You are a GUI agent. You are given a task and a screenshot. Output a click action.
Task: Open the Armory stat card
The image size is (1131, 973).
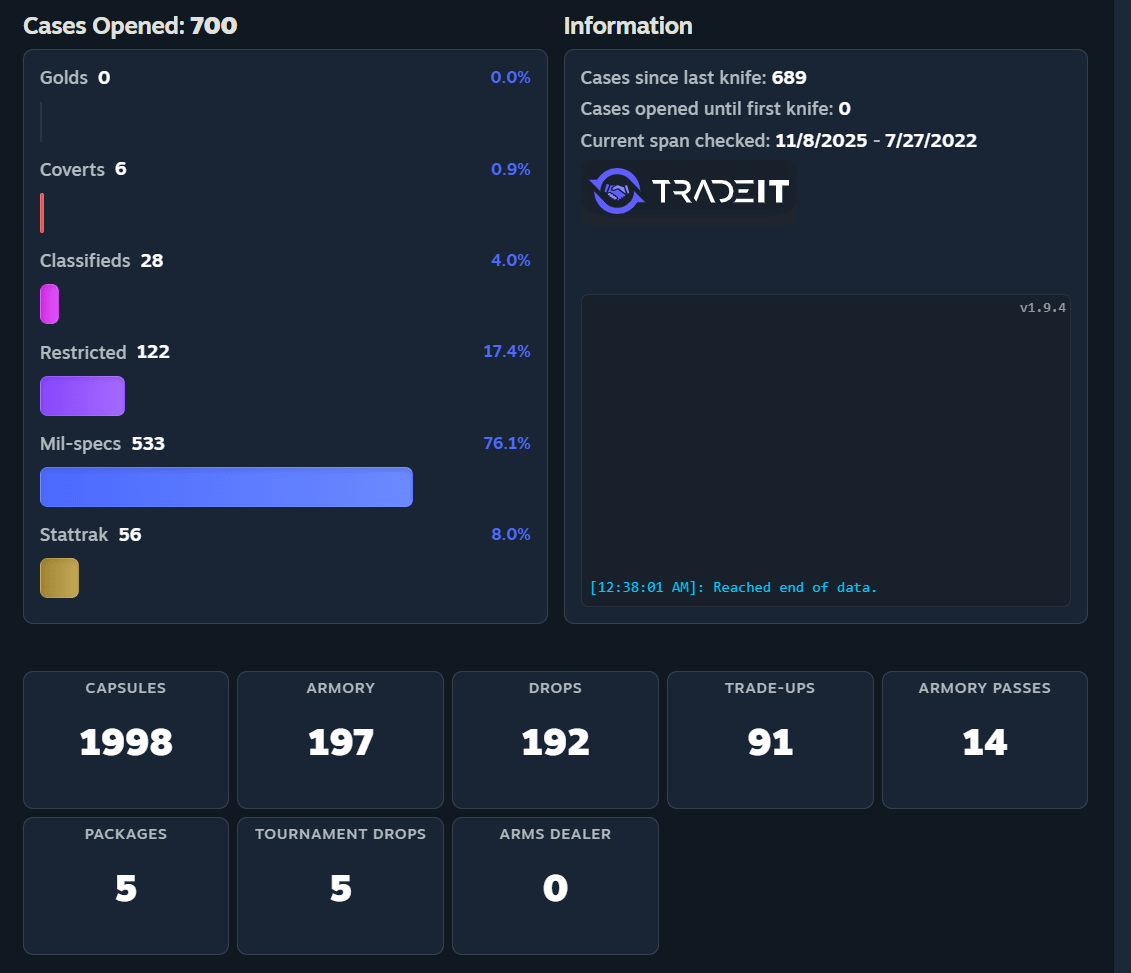tap(340, 740)
